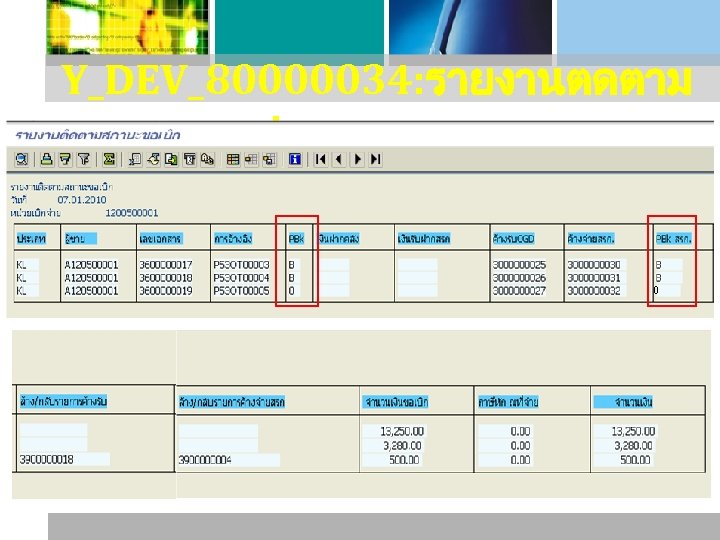The width and height of the screenshot is (720, 540).
Task: Go to previous page arrow
Action: [x=339, y=159]
